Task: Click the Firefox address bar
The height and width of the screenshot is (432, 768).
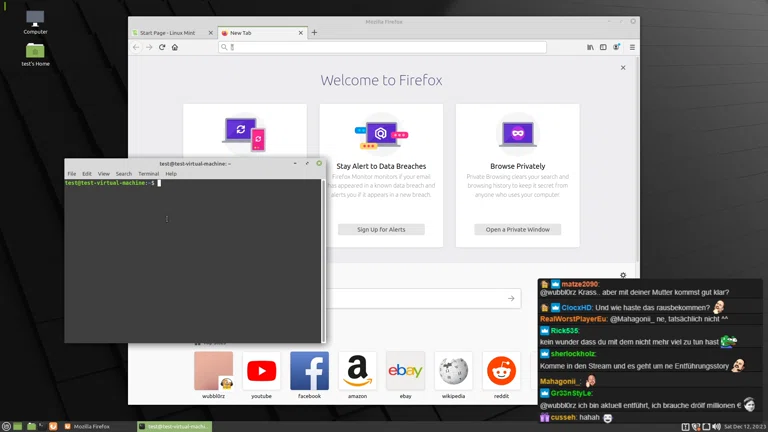Action: (385, 47)
